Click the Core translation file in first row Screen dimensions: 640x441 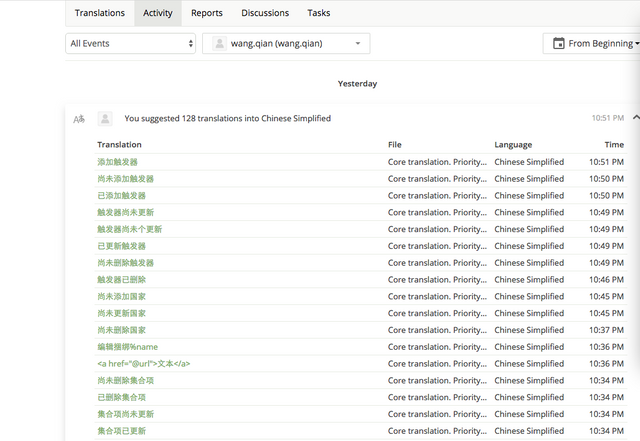pyautogui.click(x=437, y=162)
